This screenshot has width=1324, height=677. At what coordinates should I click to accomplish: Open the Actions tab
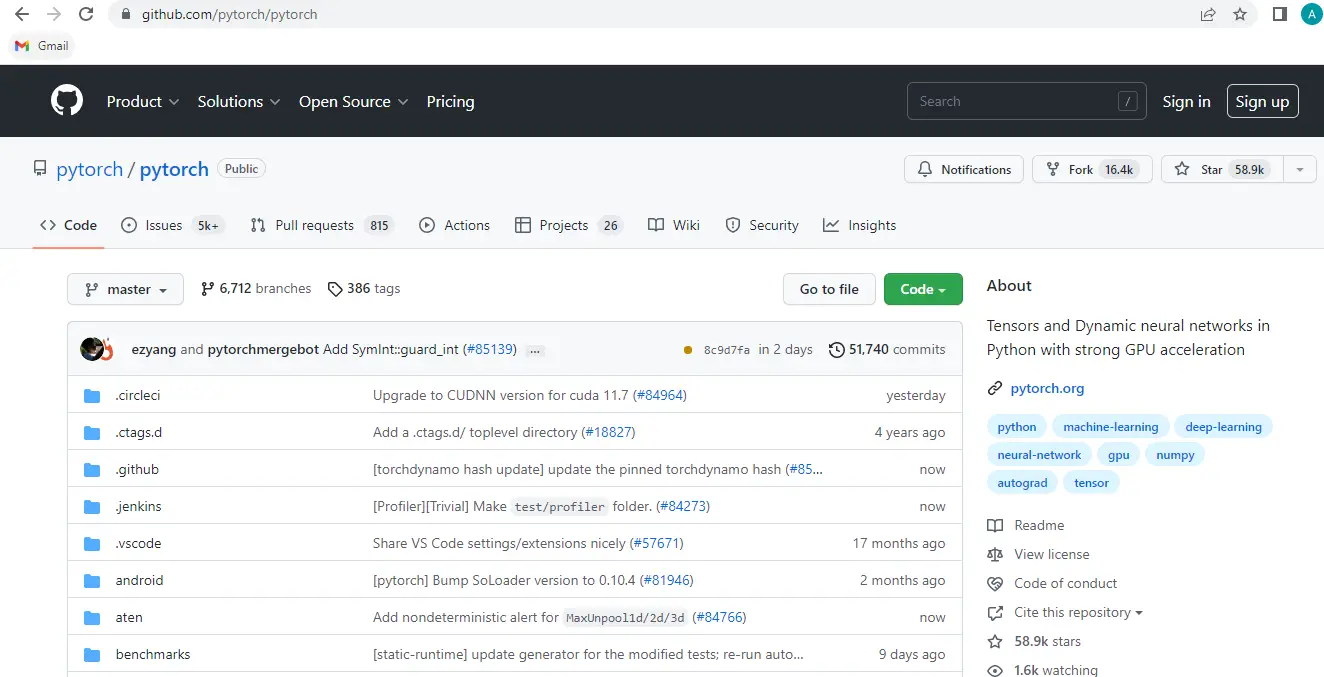455,225
